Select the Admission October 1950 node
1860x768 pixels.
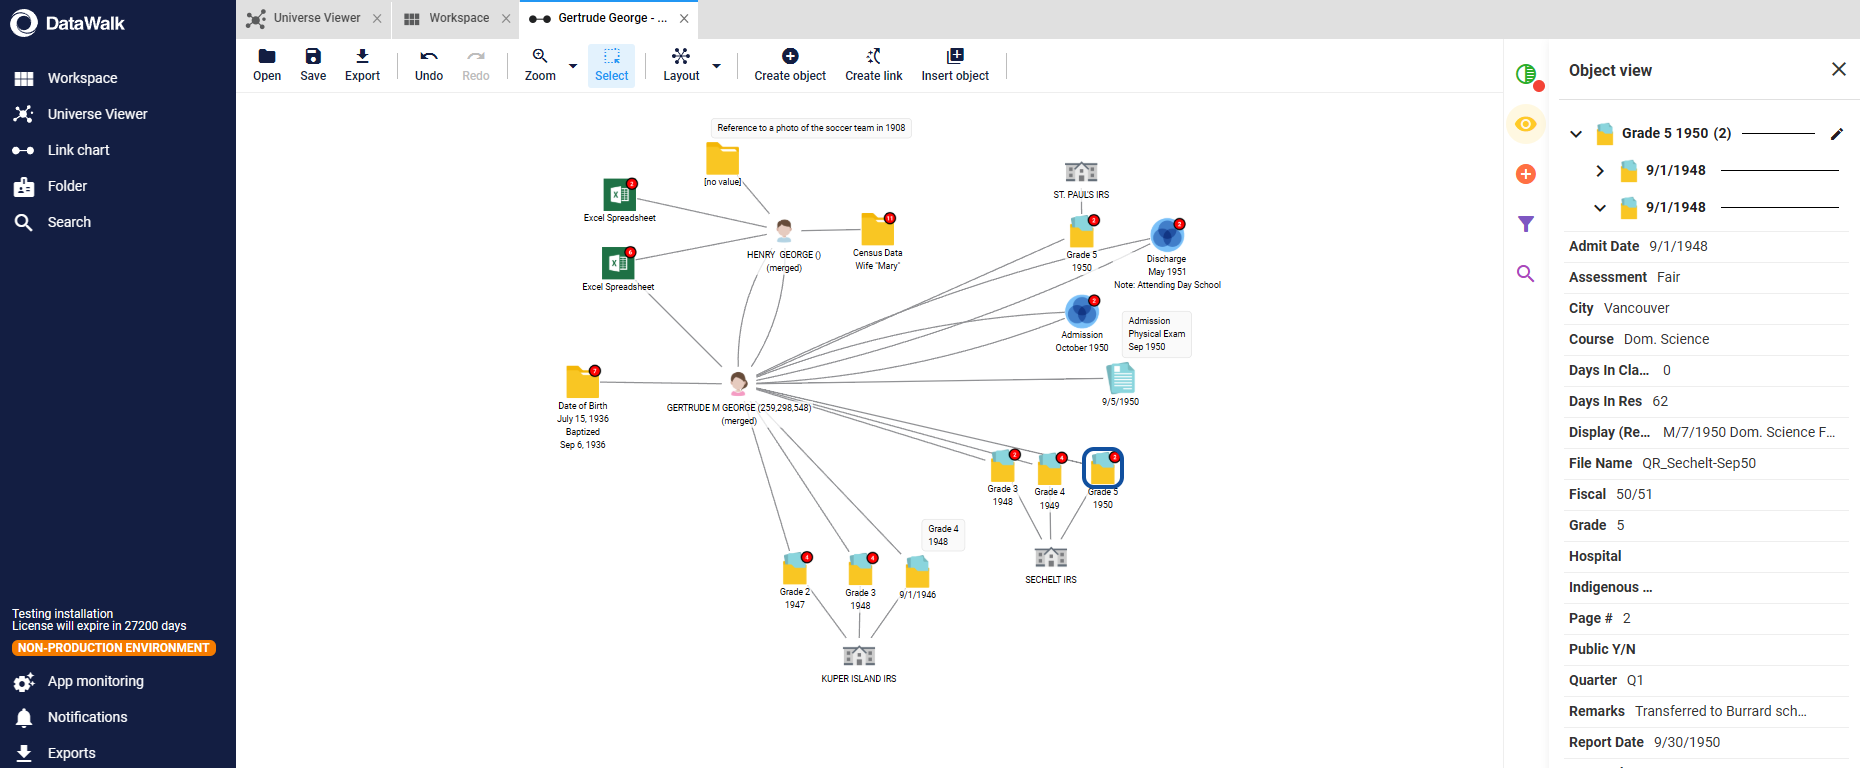tap(1082, 311)
